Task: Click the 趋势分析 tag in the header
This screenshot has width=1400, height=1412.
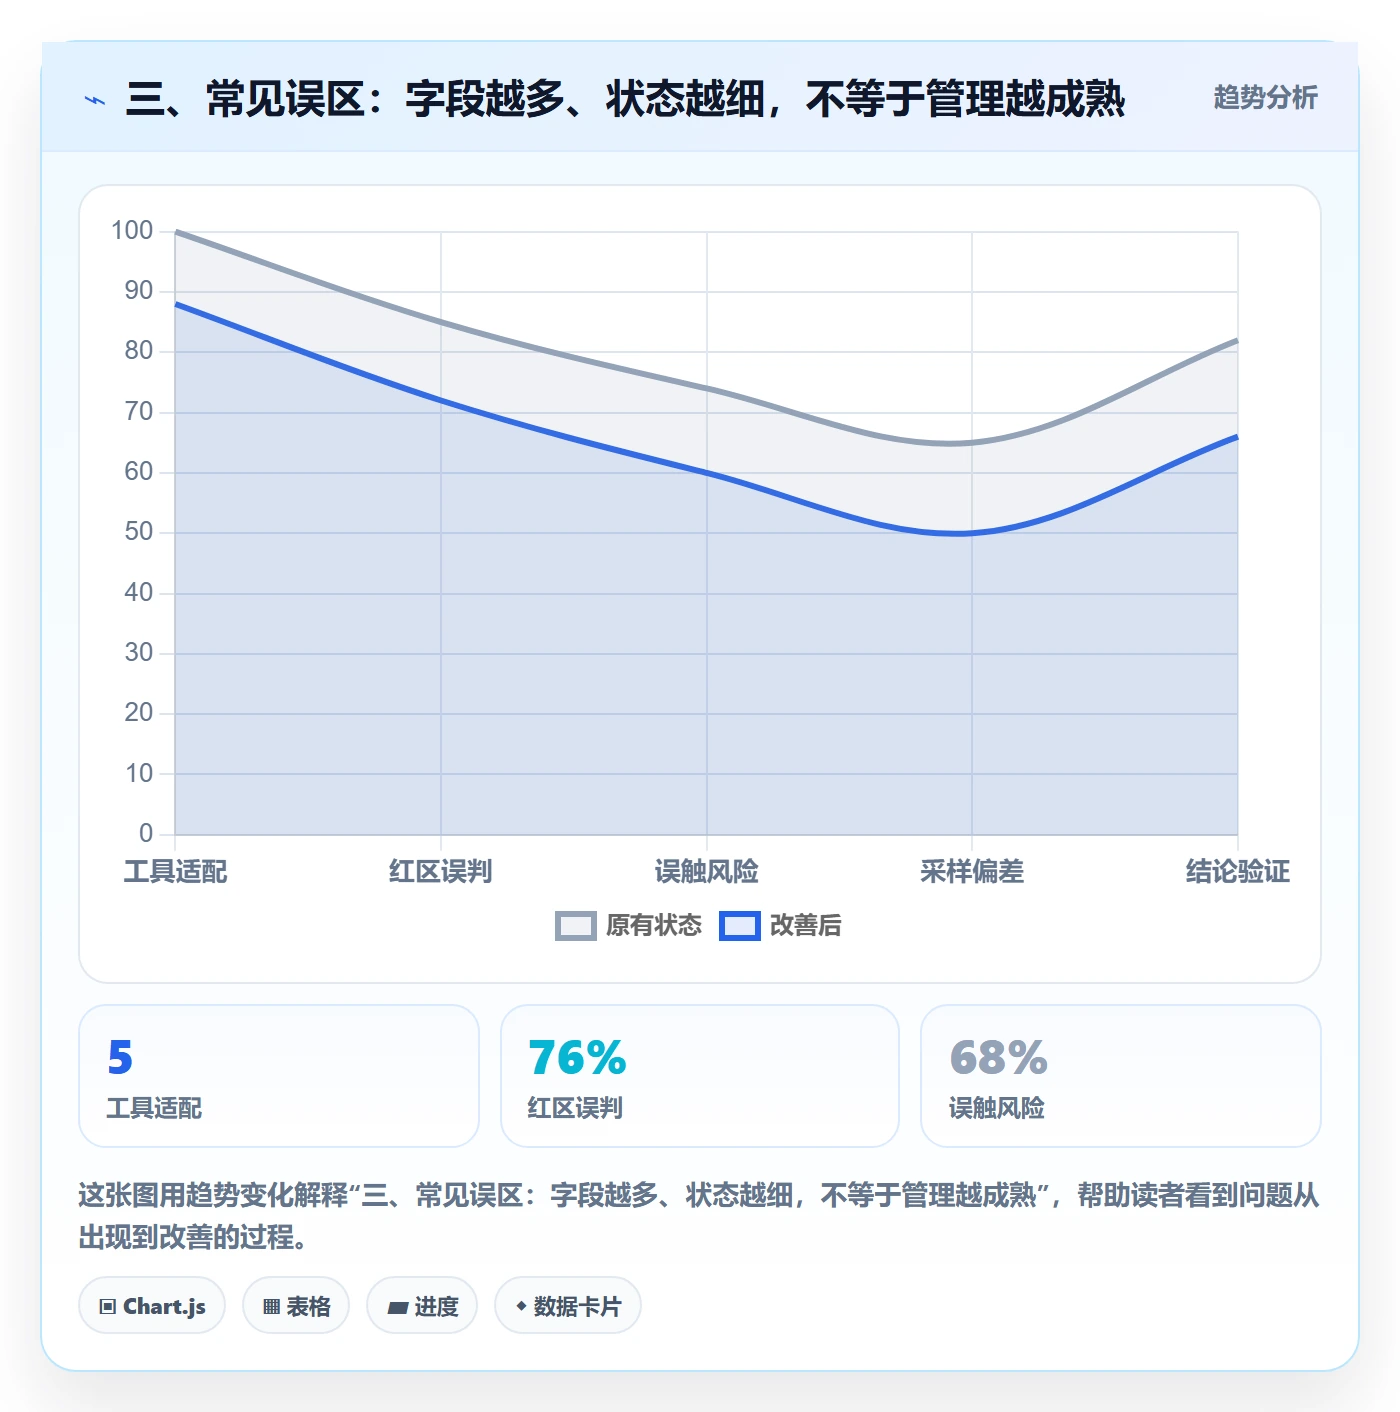Action: click(1265, 98)
